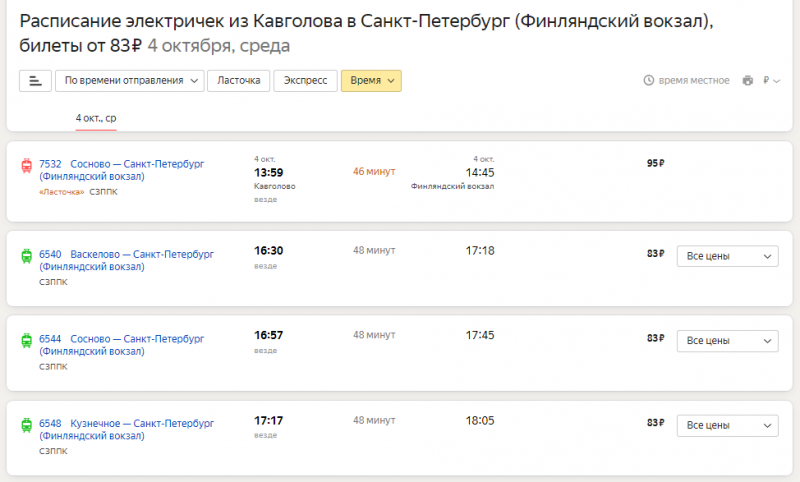Open the sort dropdown По времени отправления

point(129,81)
